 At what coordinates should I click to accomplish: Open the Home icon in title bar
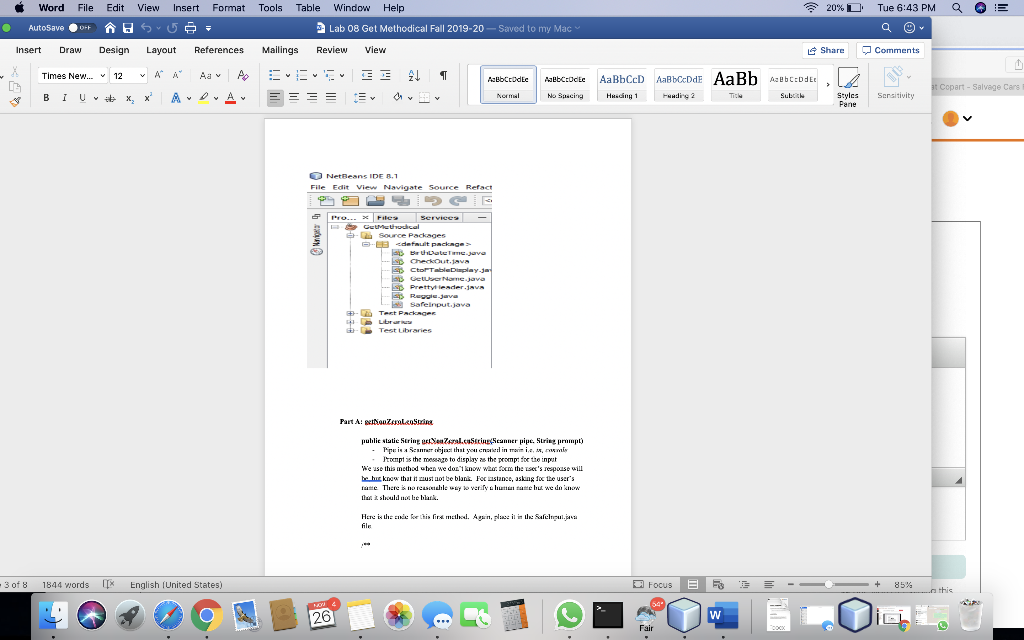(x=110, y=28)
